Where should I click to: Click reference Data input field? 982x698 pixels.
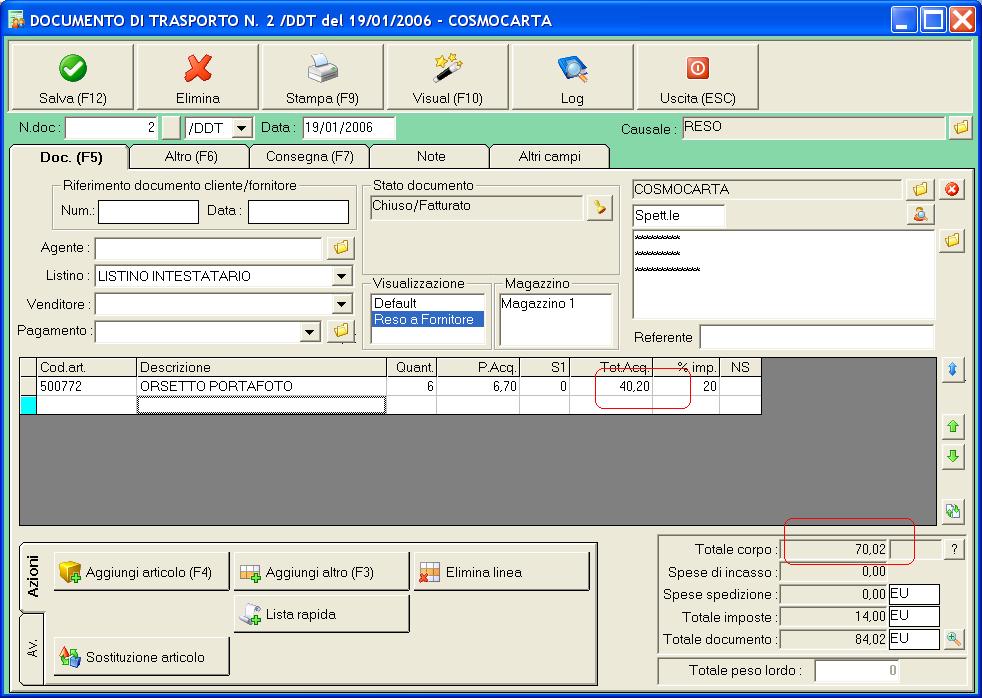pos(298,212)
